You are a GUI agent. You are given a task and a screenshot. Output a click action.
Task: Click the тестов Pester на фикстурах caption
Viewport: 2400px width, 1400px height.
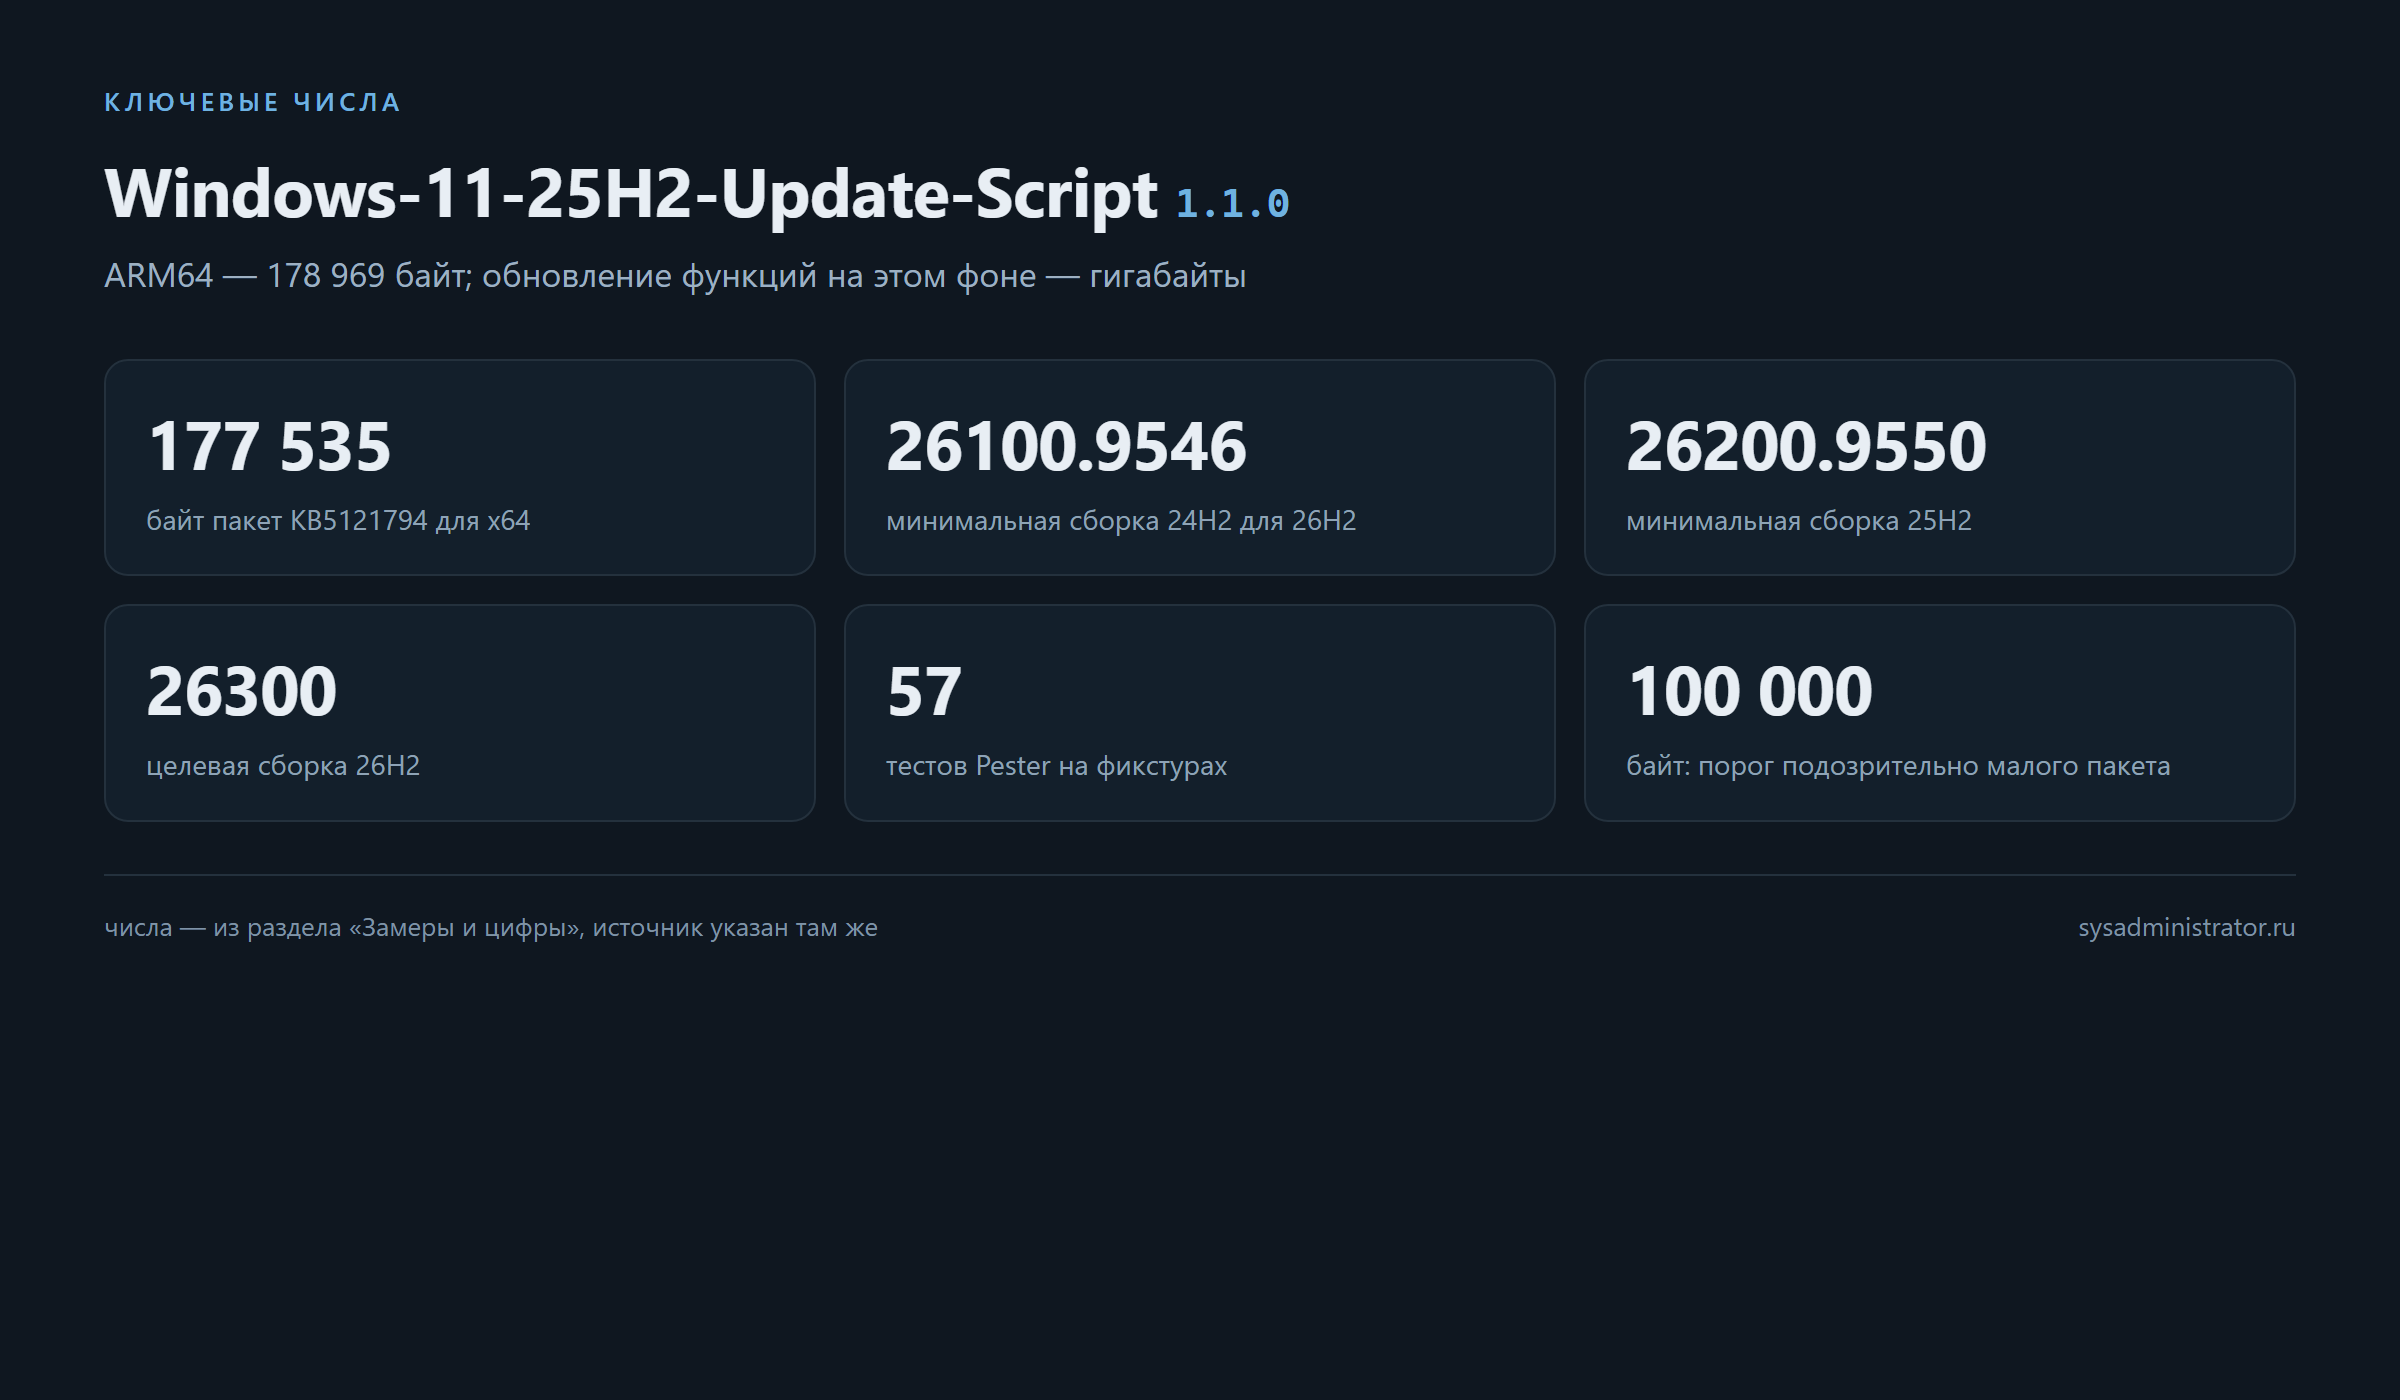click(x=1056, y=766)
